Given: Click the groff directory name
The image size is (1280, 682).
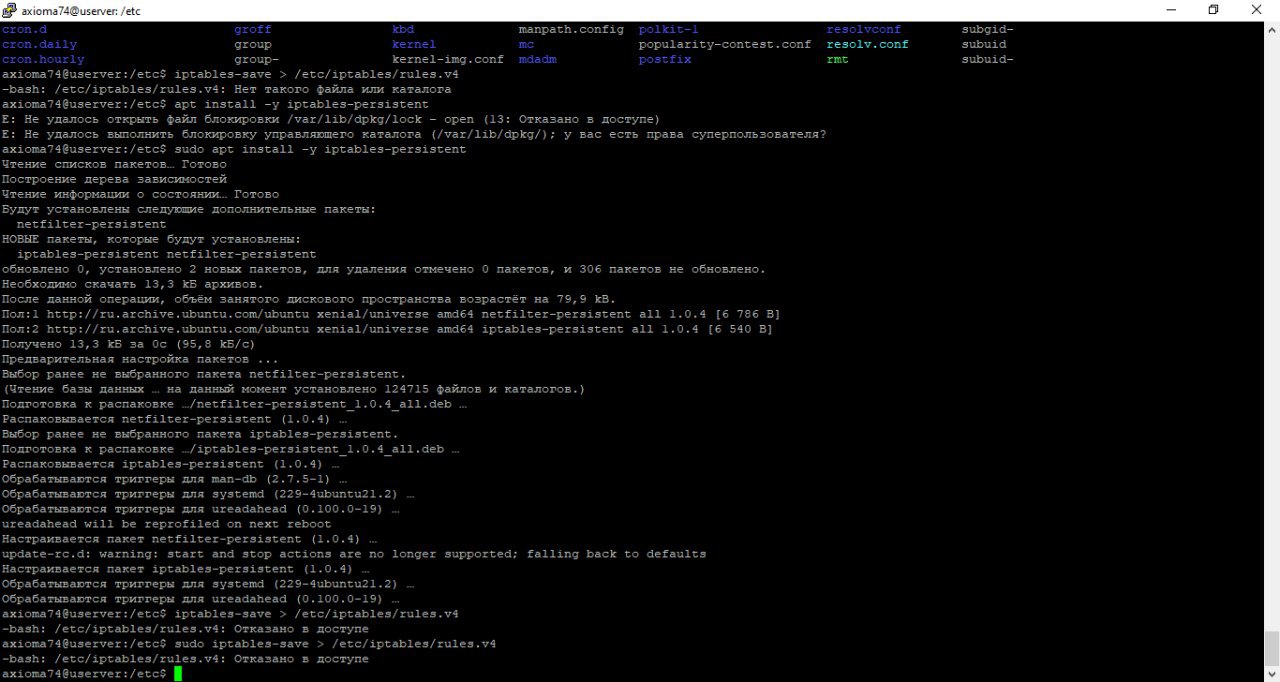Looking at the screenshot, I should (253, 29).
